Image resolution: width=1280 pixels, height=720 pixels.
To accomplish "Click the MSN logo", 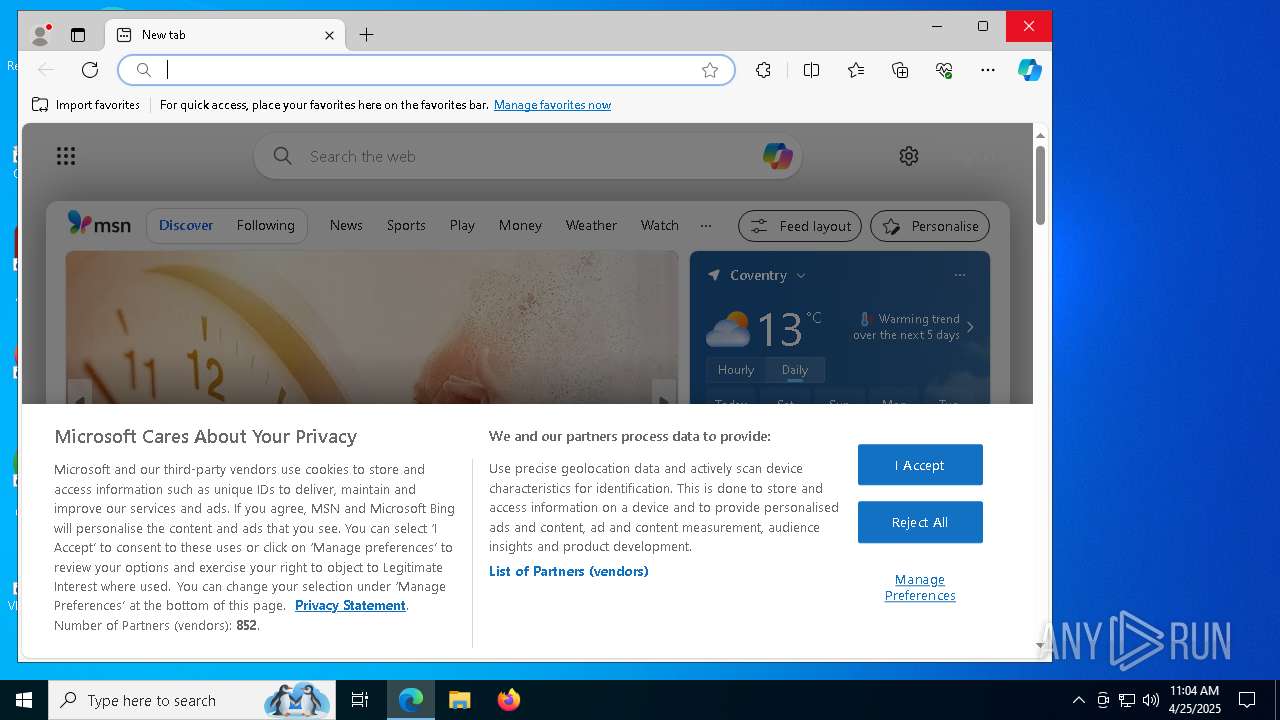I will coord(99,225).
